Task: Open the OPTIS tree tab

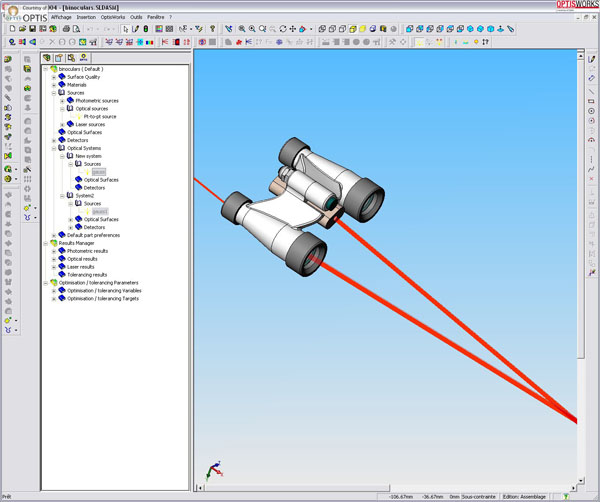Action: (83, 58)
